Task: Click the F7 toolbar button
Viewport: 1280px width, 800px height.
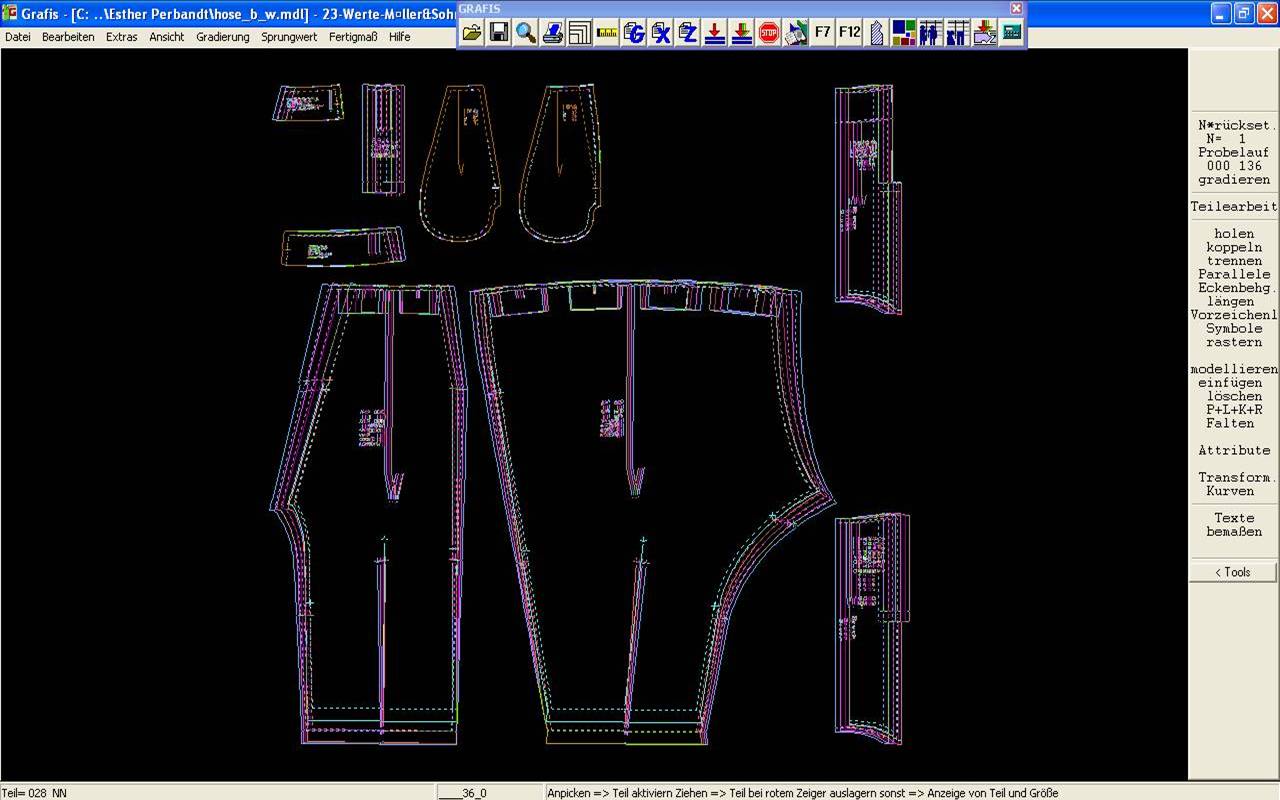Action: pos(822,33)
